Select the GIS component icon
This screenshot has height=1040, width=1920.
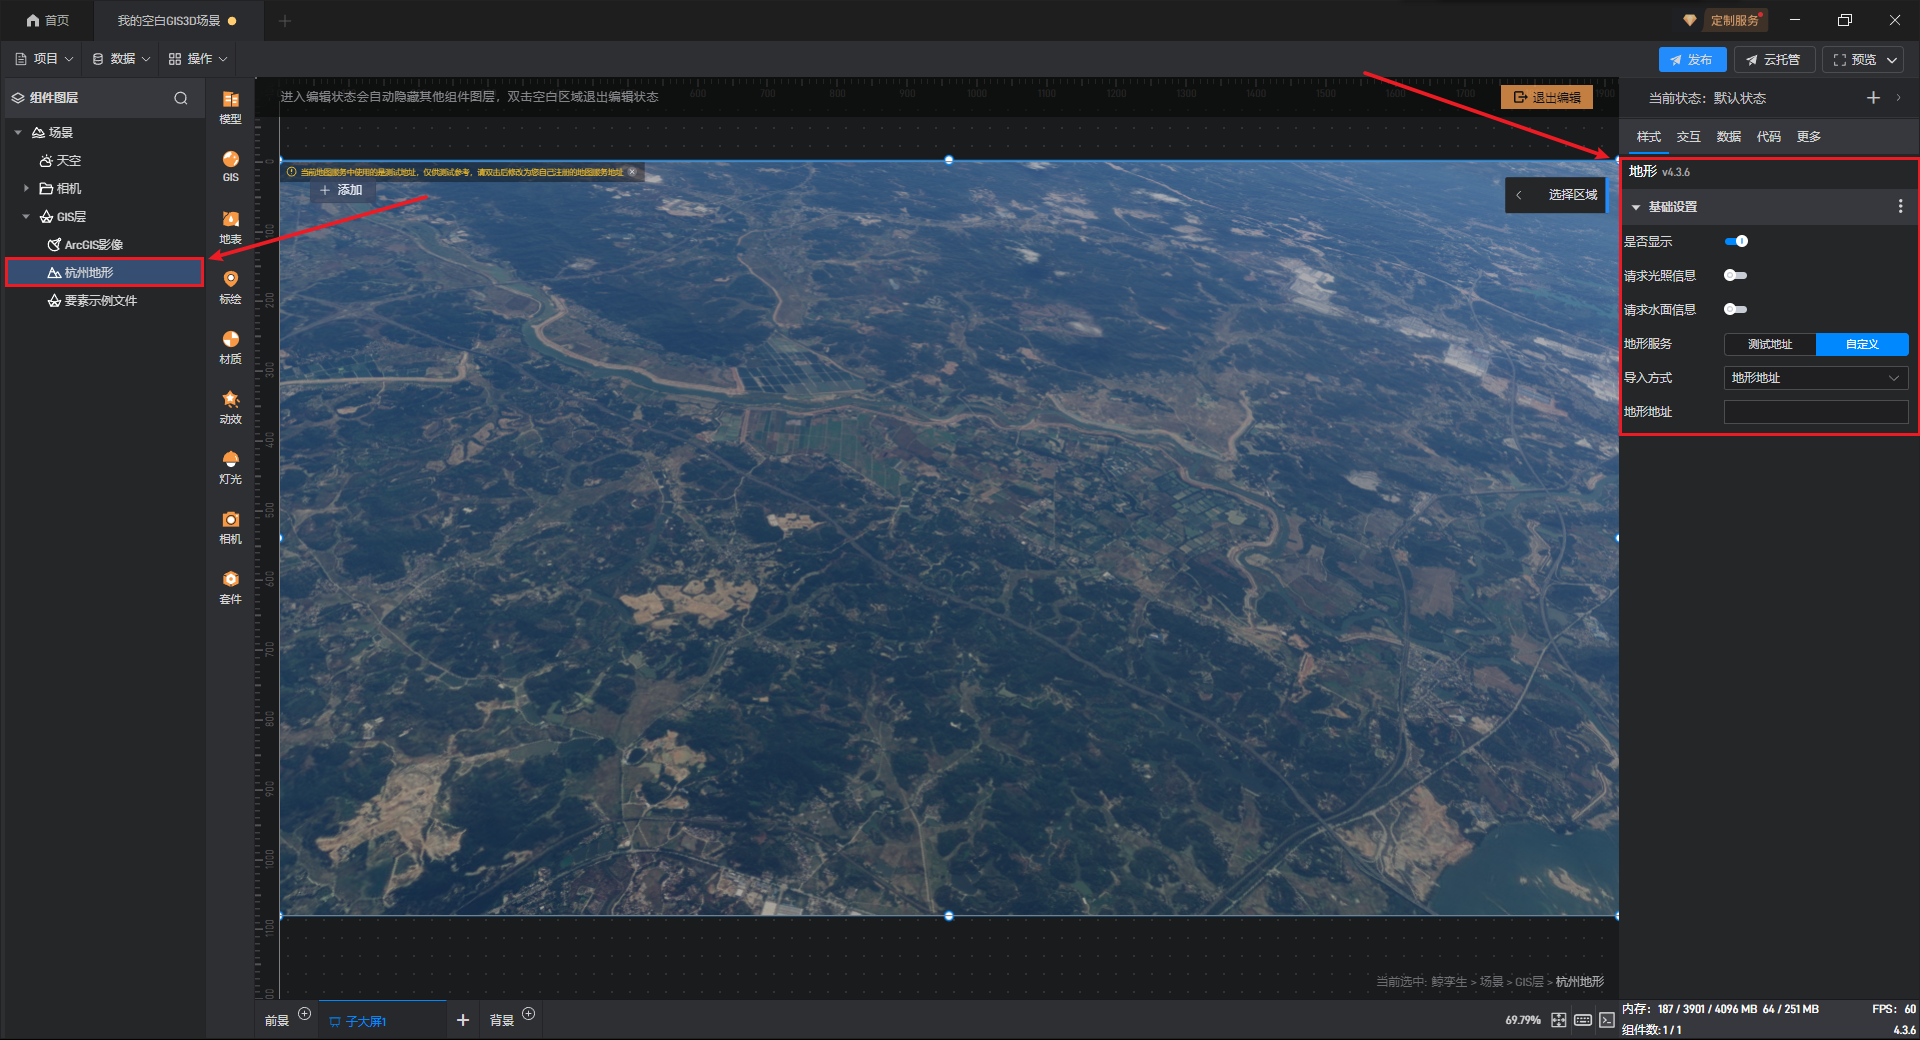tap(230, 165)
